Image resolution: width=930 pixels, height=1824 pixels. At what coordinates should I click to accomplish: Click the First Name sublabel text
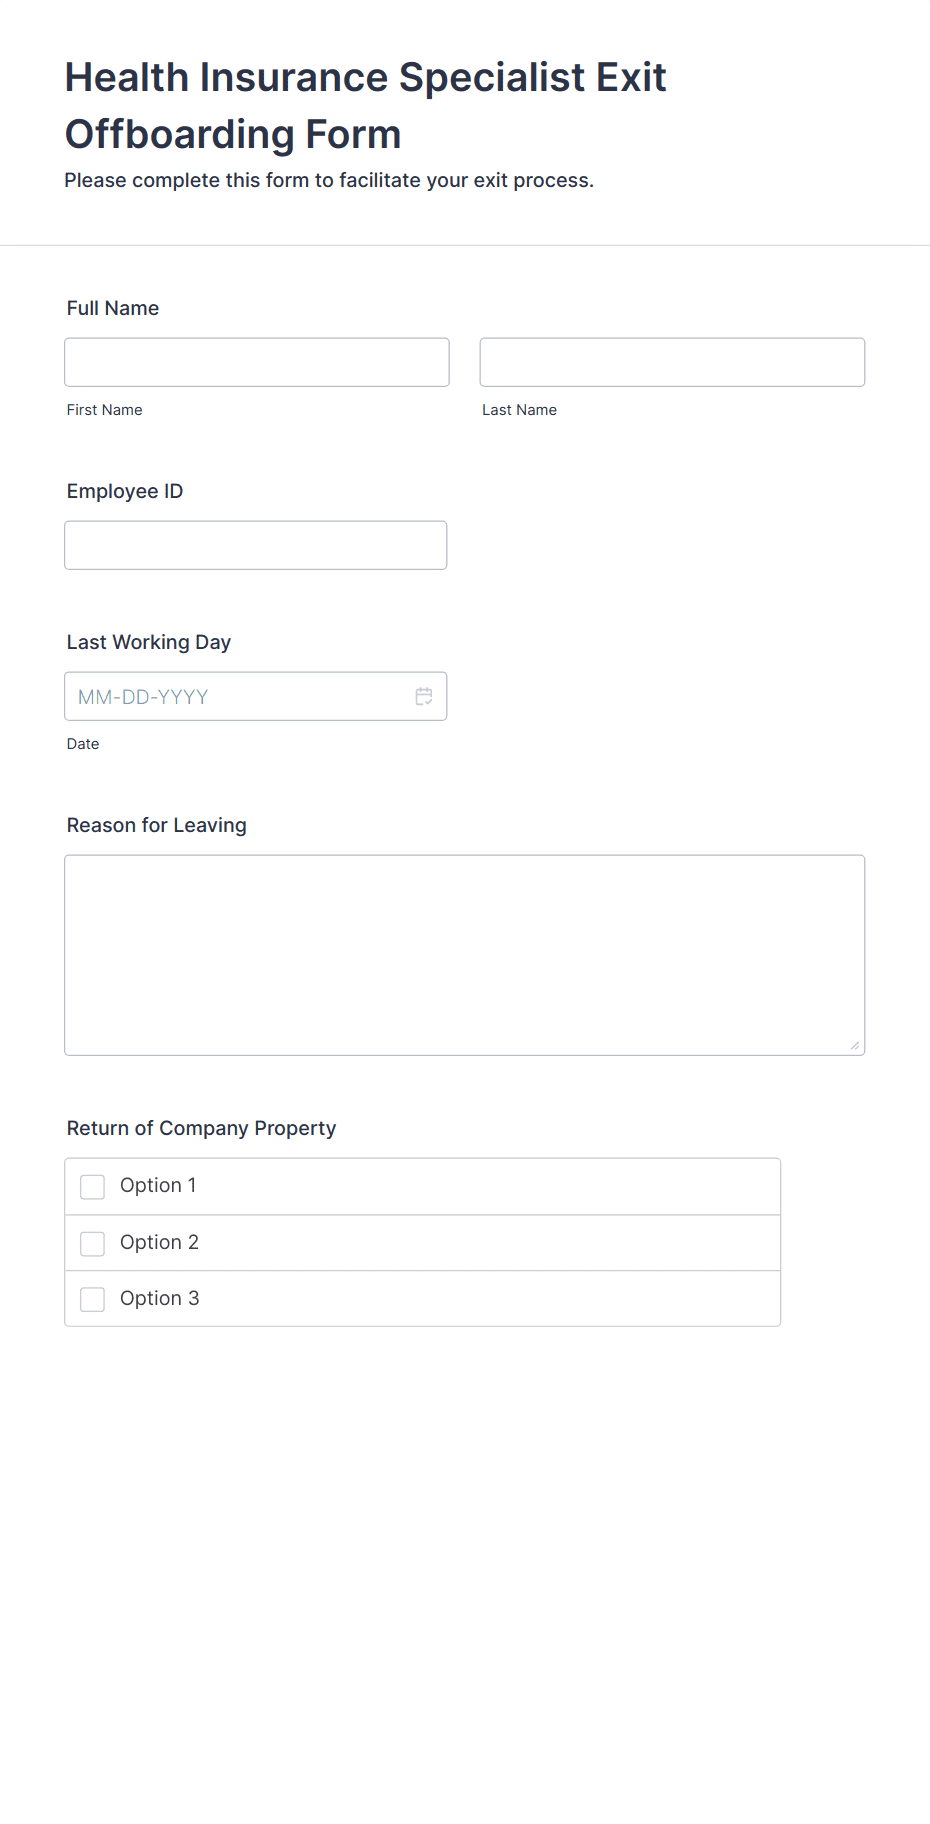point(105,410)
